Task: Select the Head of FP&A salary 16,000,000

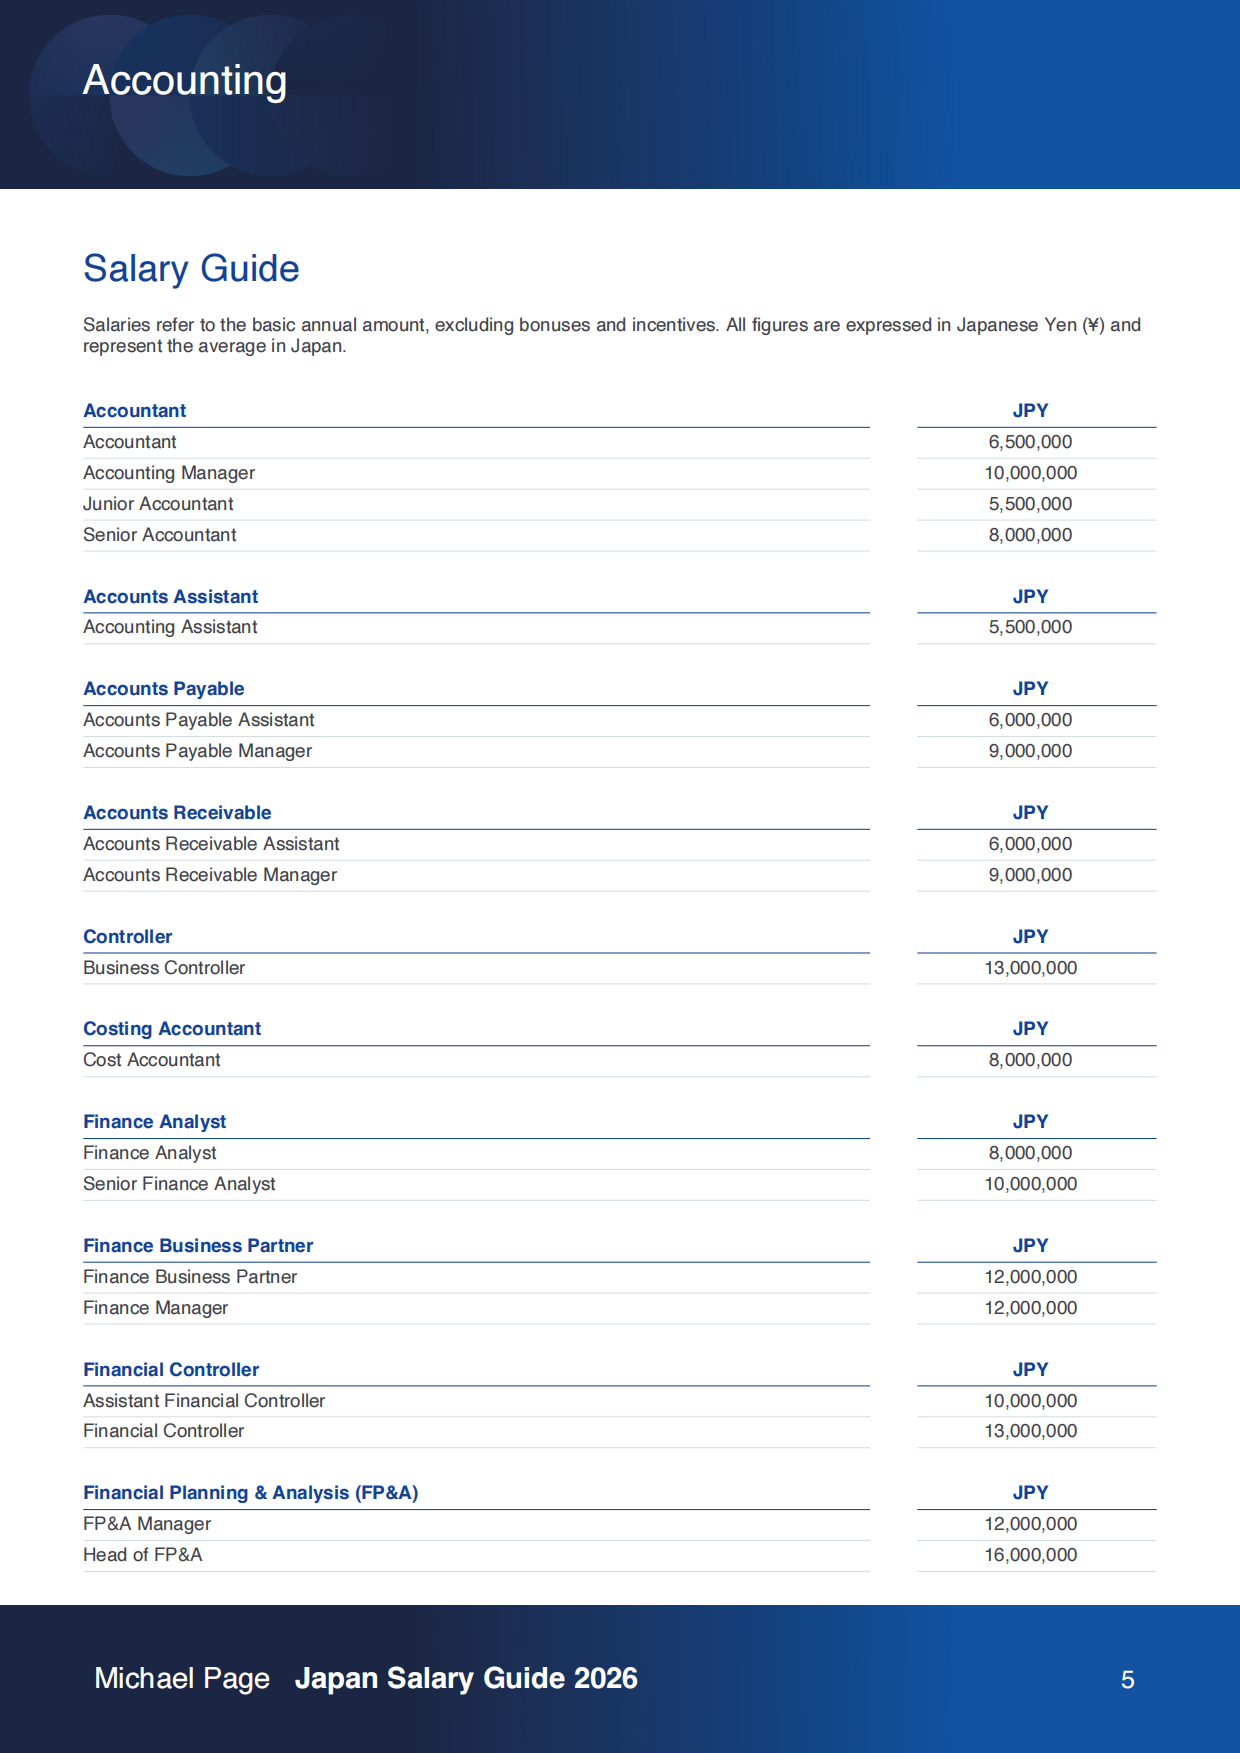Action: click(1030, 1555)
